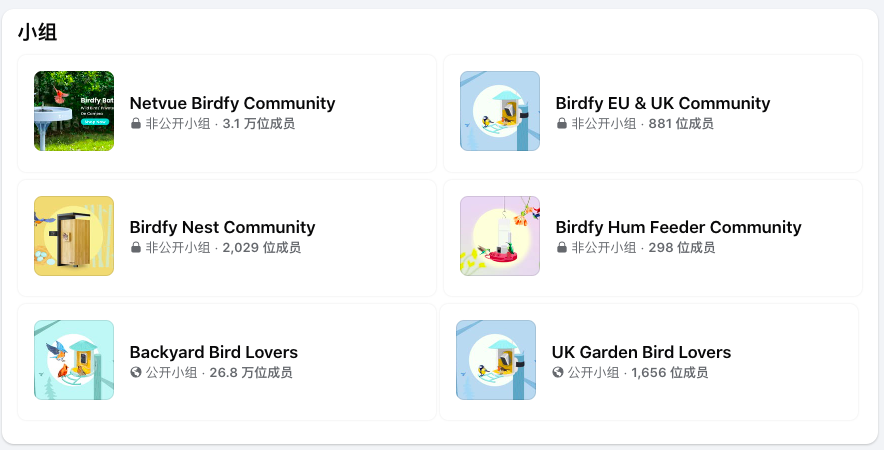Open Netvue Birdfy Community group thumbnail
The height and width of the screenshot is (450, 884).
(x=74, y=111)
